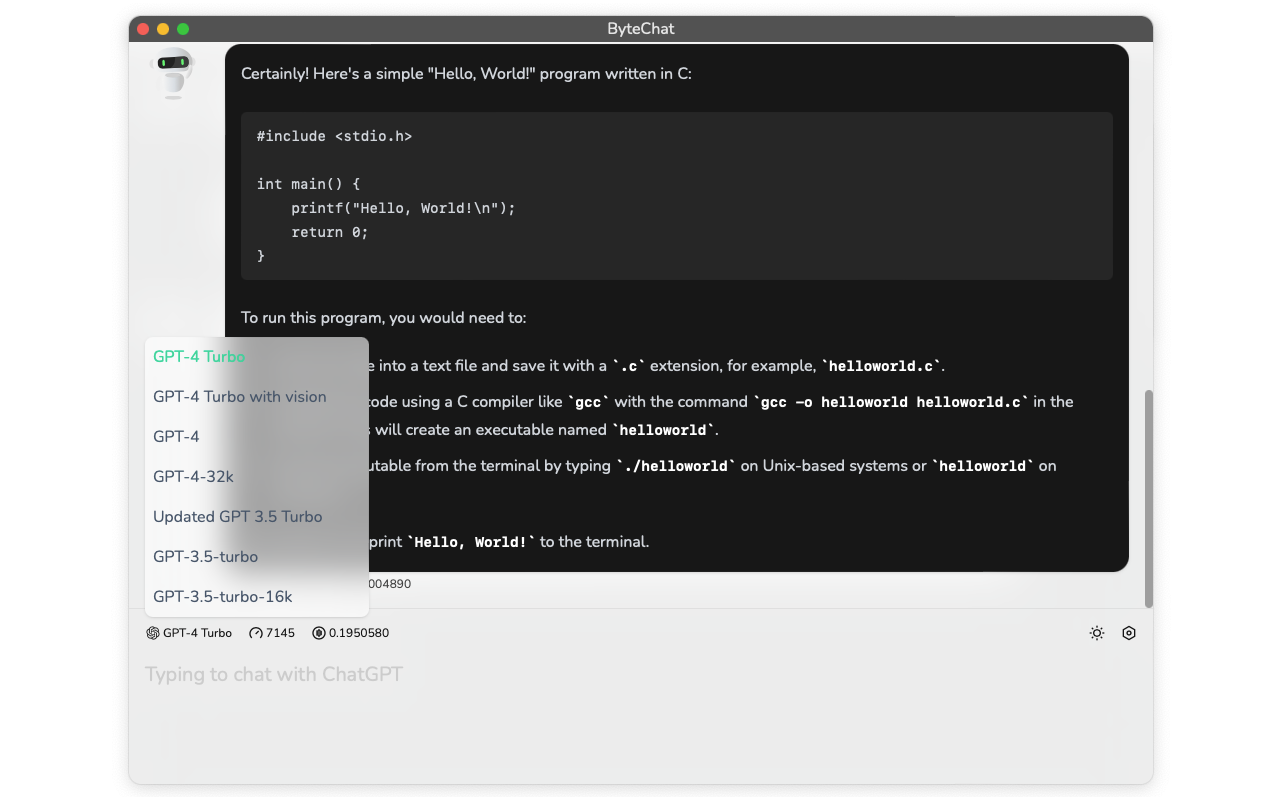
Task: Select GPT-4-32k in the dropdown
Action: point(257,476)
